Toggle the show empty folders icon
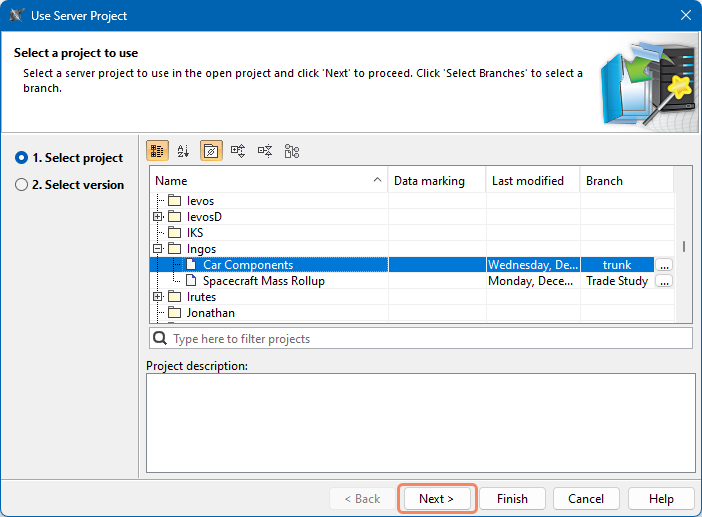Image resolution: width=702 pixels, height=517 pixels. pyautogui.click(x=211, y=151)
